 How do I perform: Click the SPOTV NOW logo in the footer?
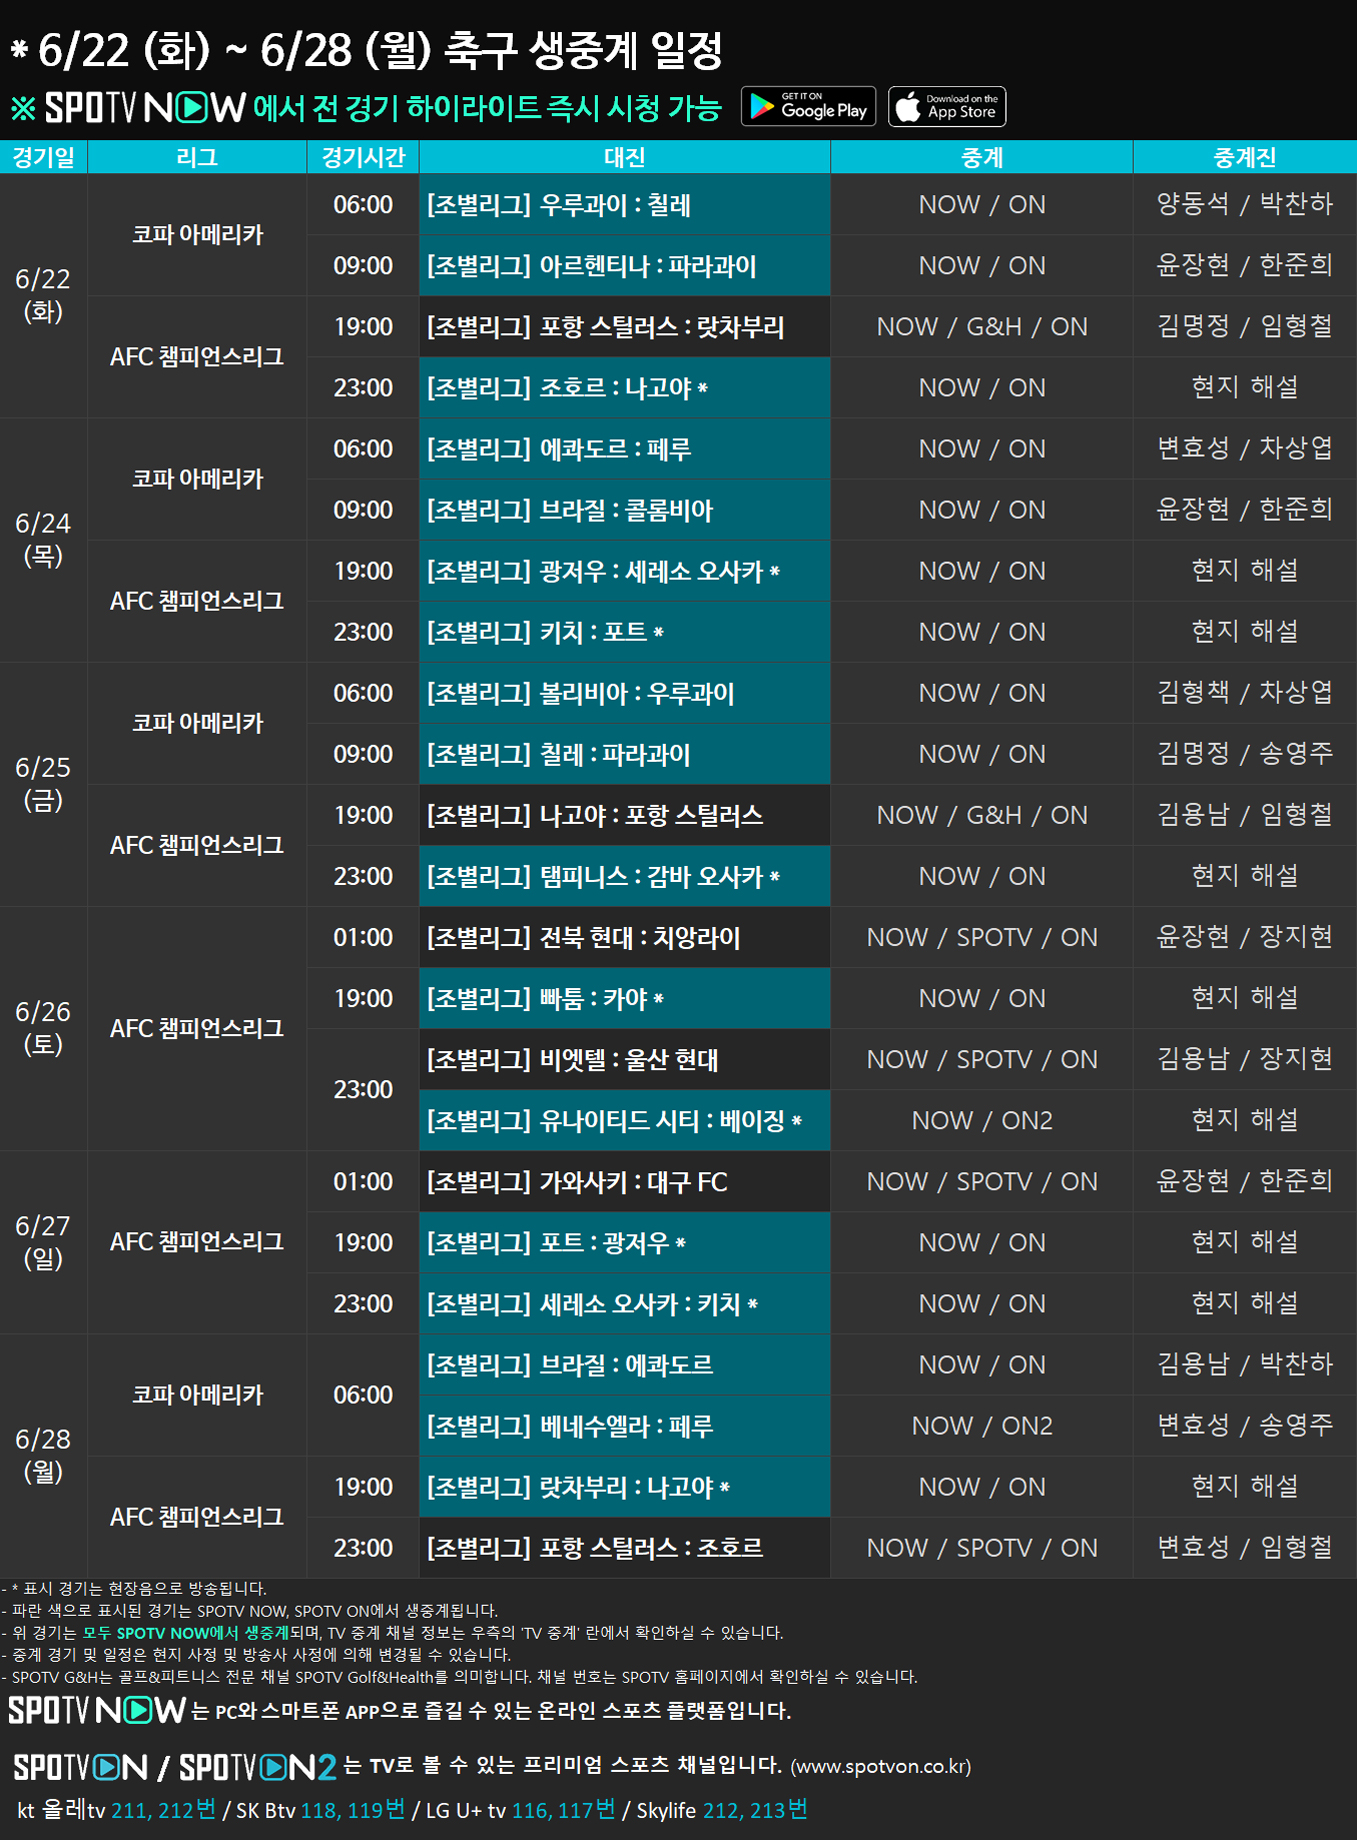[97, 1710]
